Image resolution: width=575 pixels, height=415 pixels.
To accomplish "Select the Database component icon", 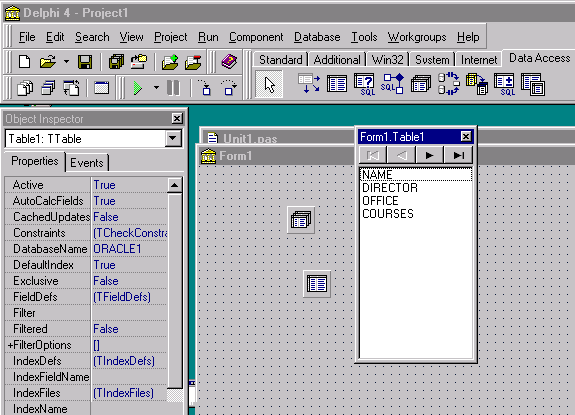I will click(x=421, y=84).
